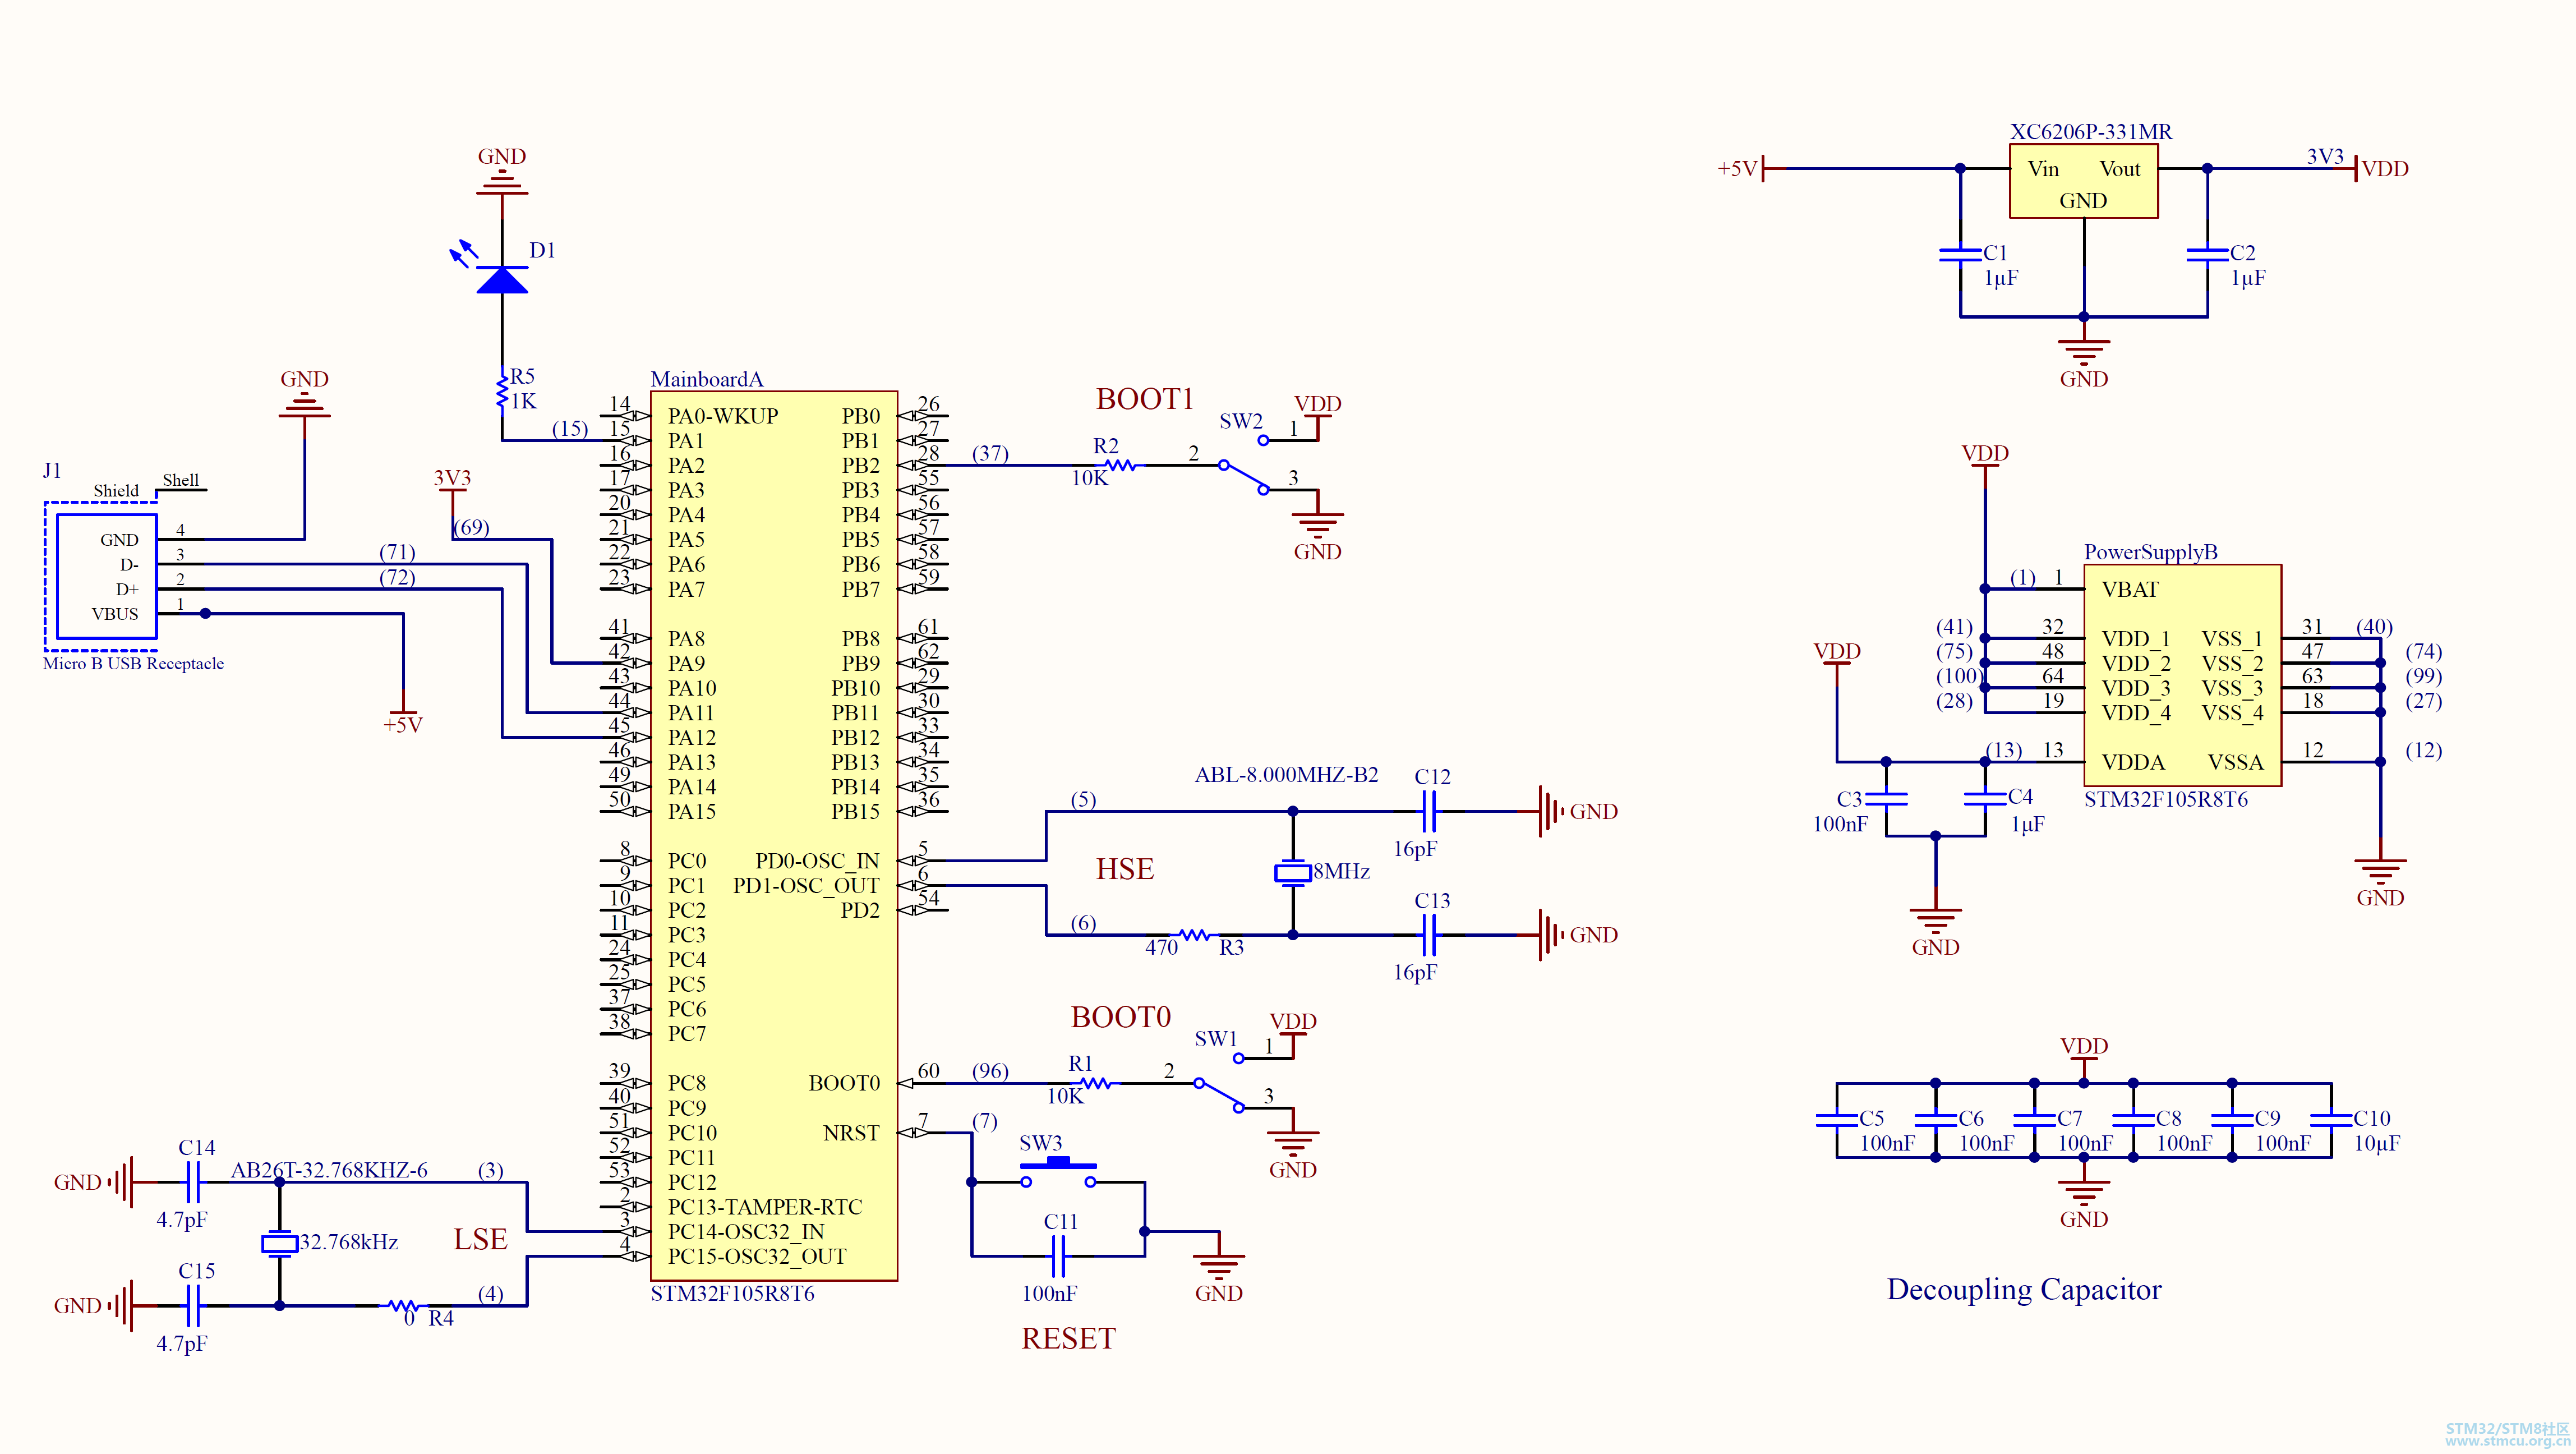2576x1454 pixels.
Task: Click the 'MainboardA' designator label
Action: pos(706,379)
